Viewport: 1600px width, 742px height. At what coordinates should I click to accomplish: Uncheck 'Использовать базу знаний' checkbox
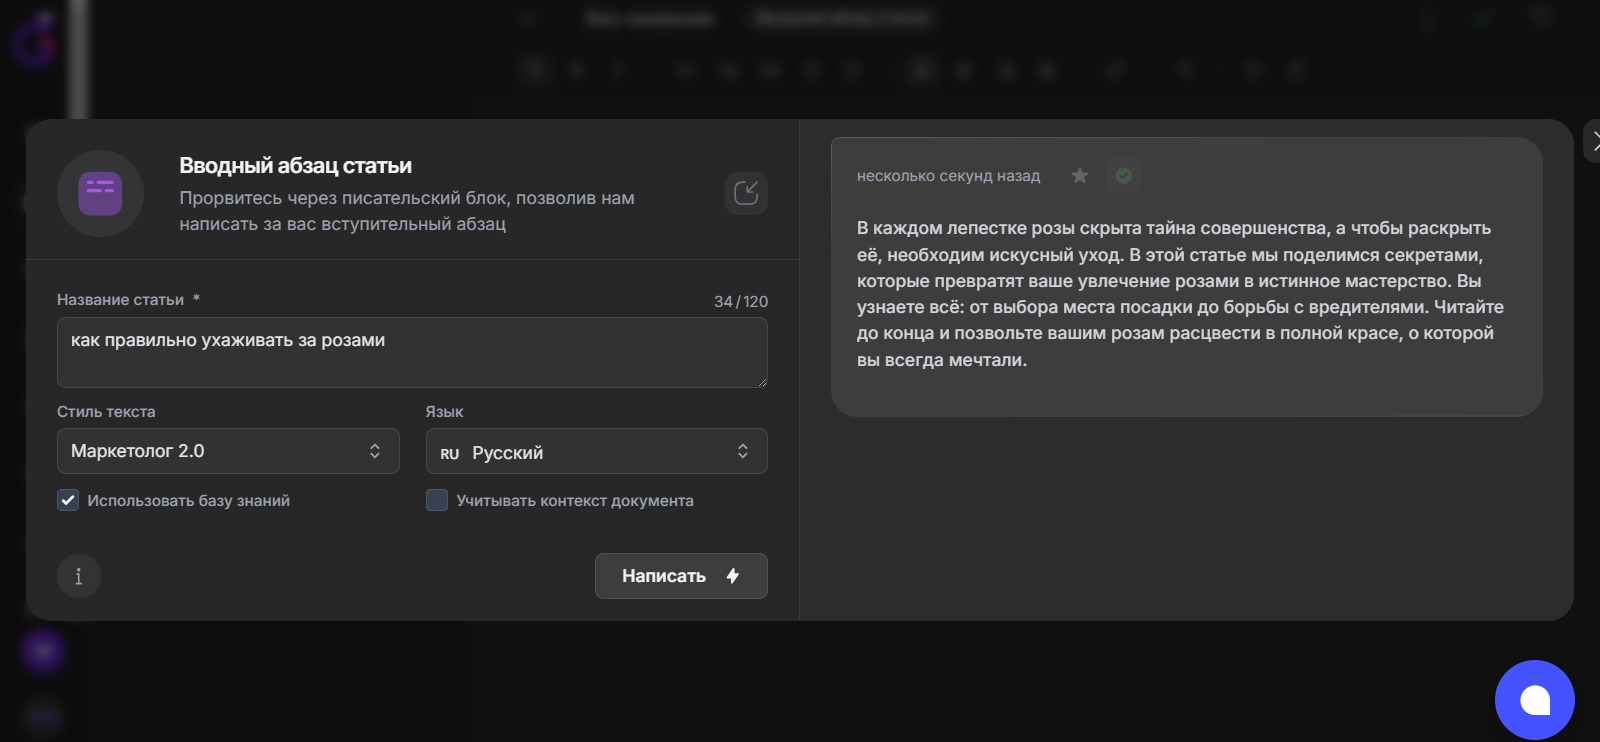[x=68, y=500]
